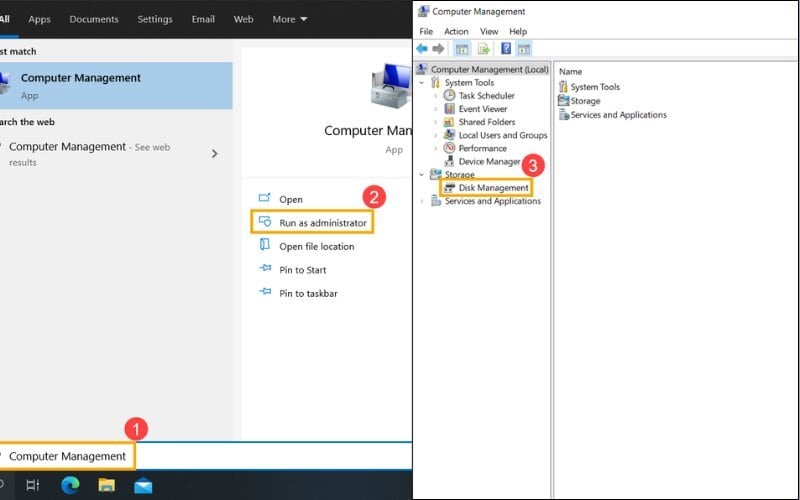Click the Export List toolbar icon
800x500 pixels.
(483, 49)
